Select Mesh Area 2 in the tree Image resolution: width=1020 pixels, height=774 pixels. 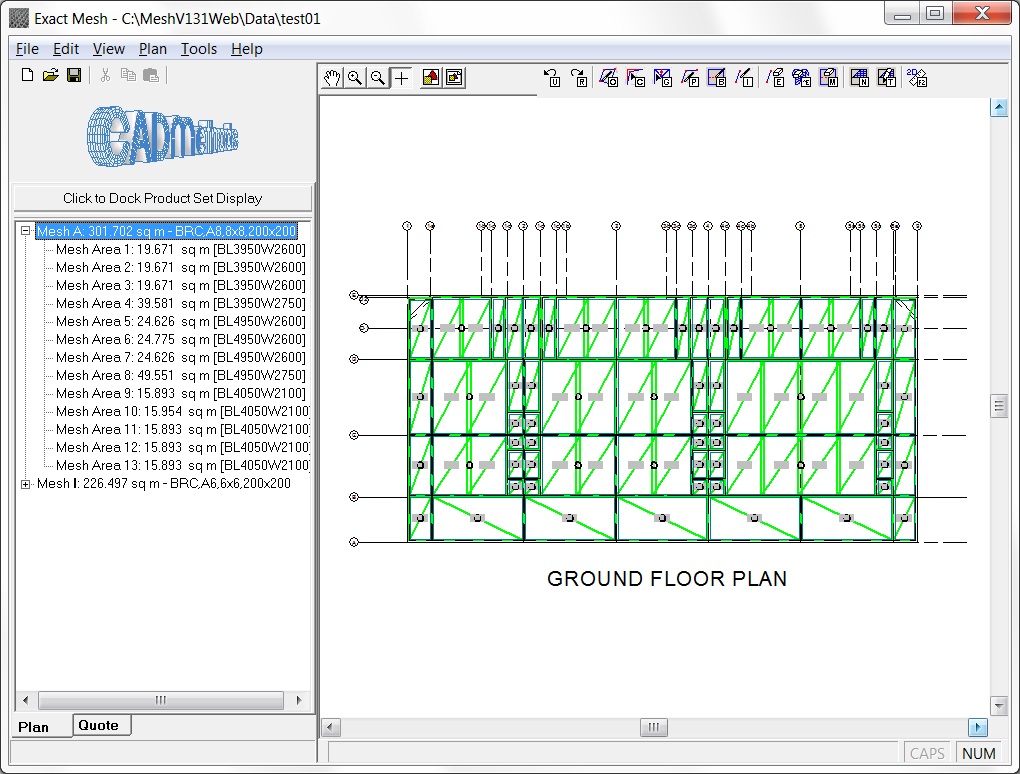180,267
